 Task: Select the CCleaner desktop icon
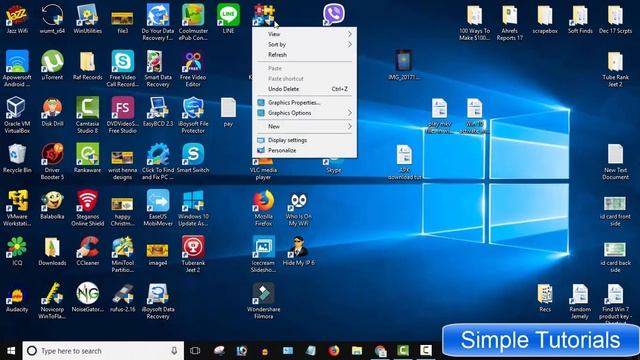tap(88, 251)
